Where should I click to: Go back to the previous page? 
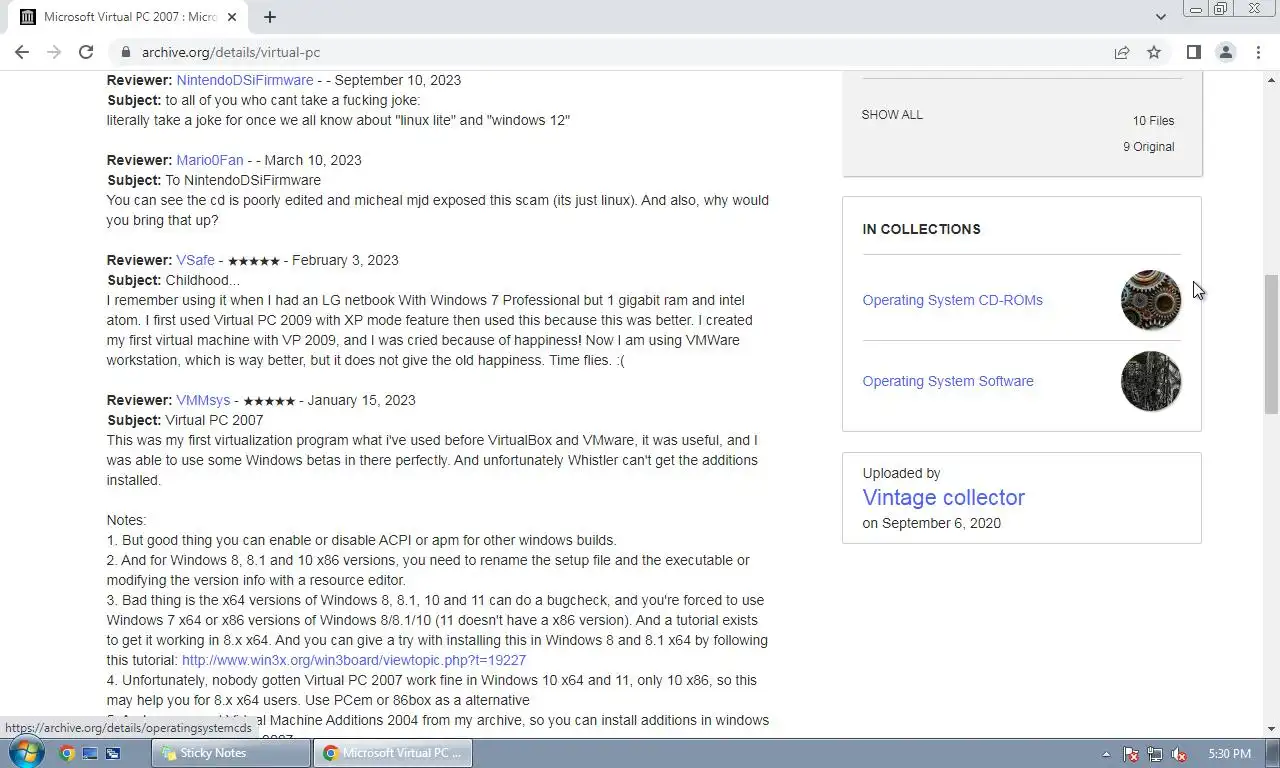(x=22, y=52)
